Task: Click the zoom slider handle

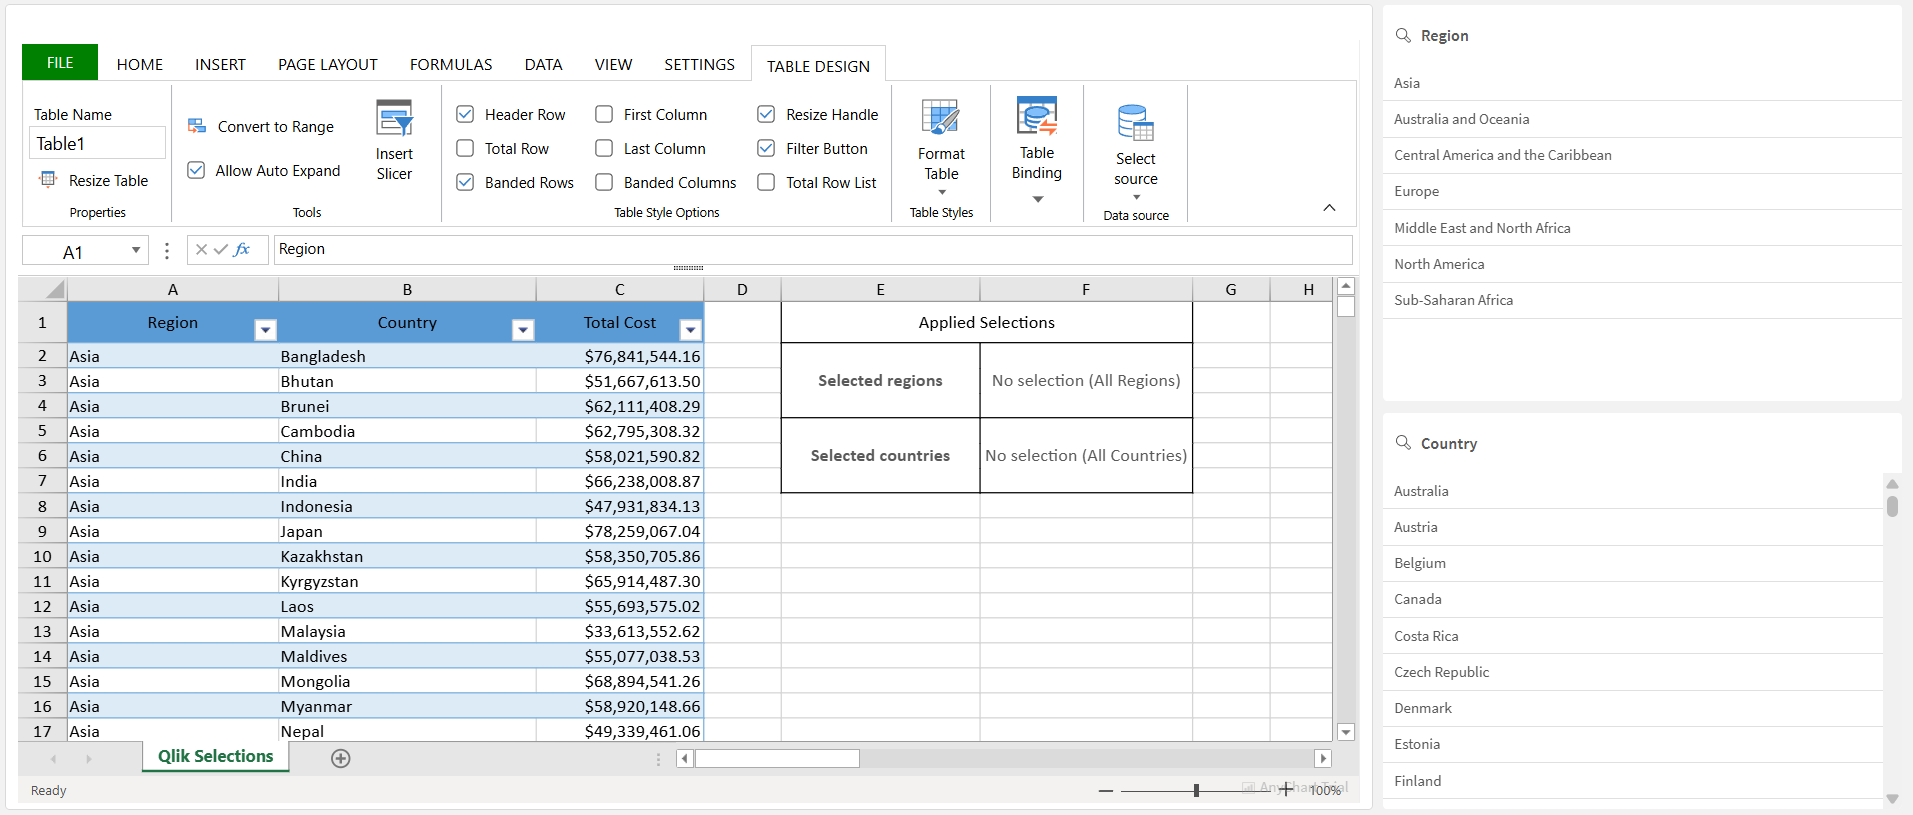Action: tap(1196, 790)
